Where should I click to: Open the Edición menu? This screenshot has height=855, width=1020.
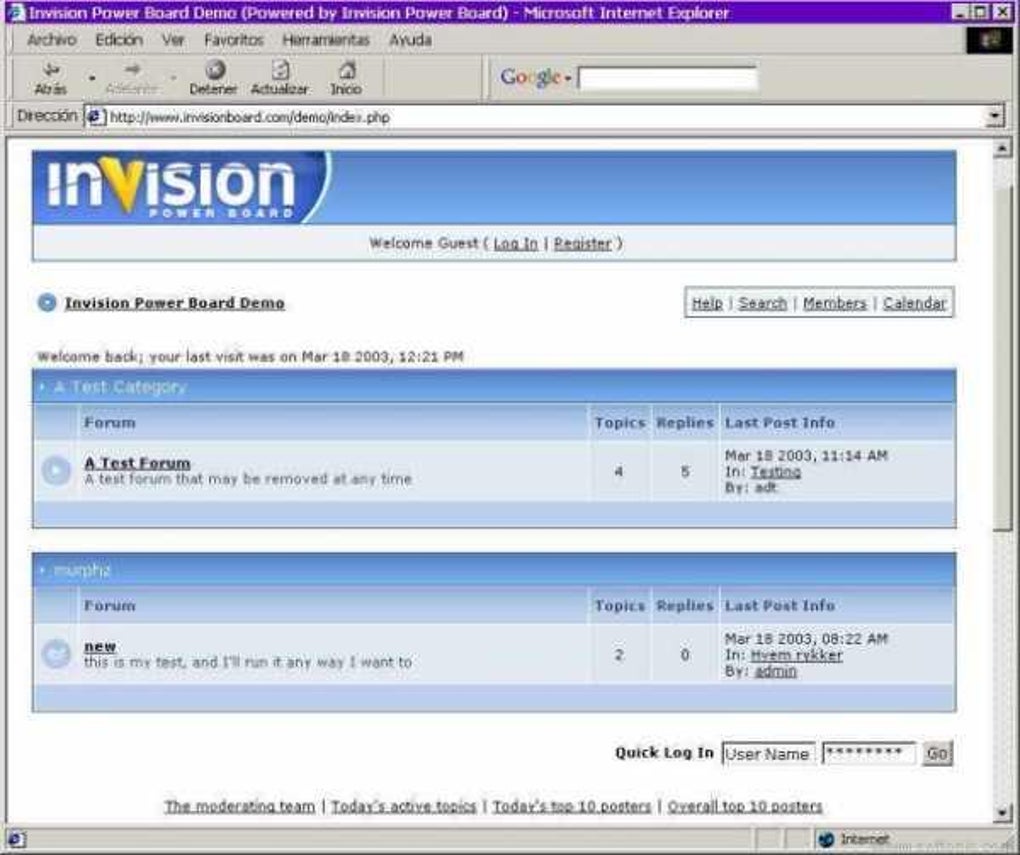click(x=119, y=40)
